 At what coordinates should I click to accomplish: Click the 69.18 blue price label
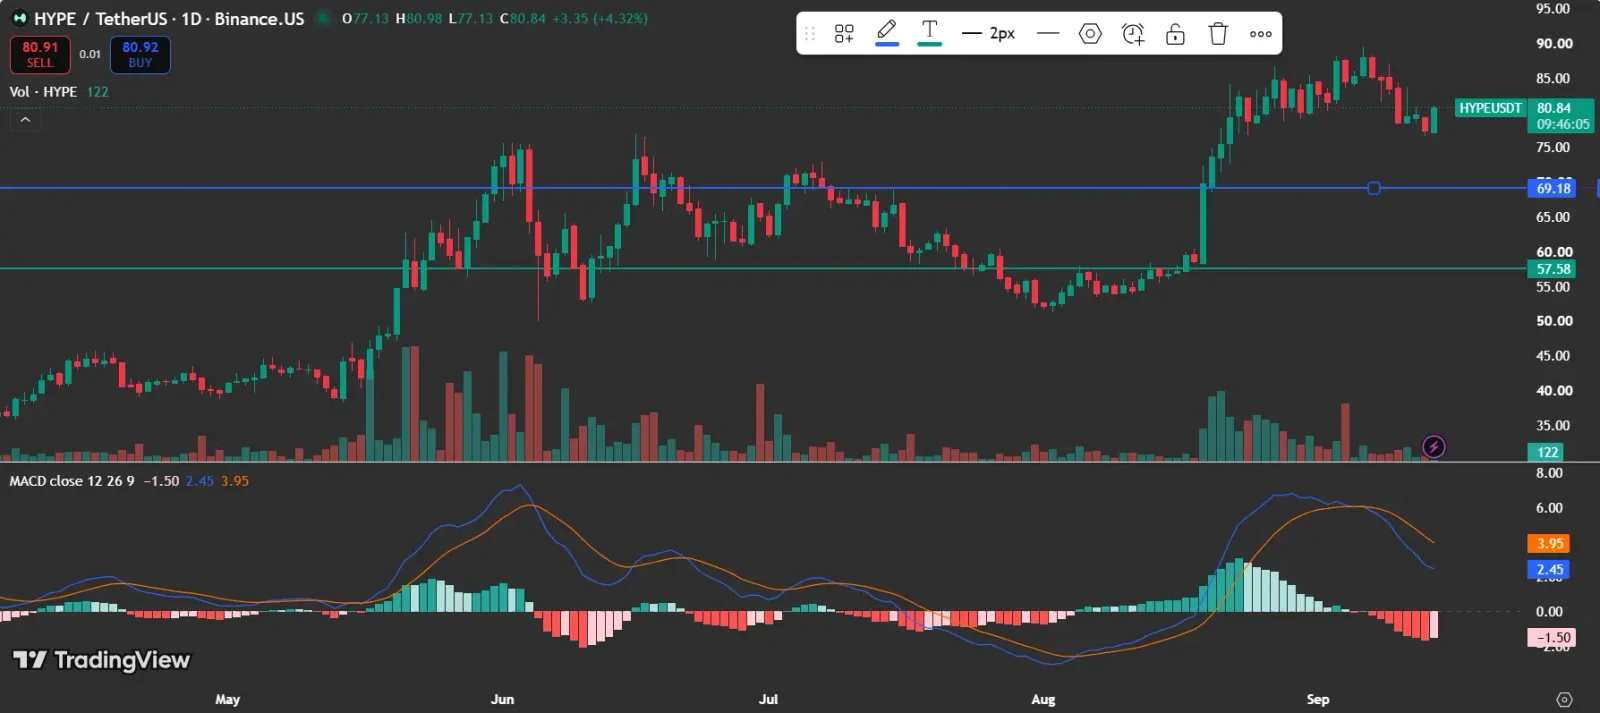click(1553, 188)
